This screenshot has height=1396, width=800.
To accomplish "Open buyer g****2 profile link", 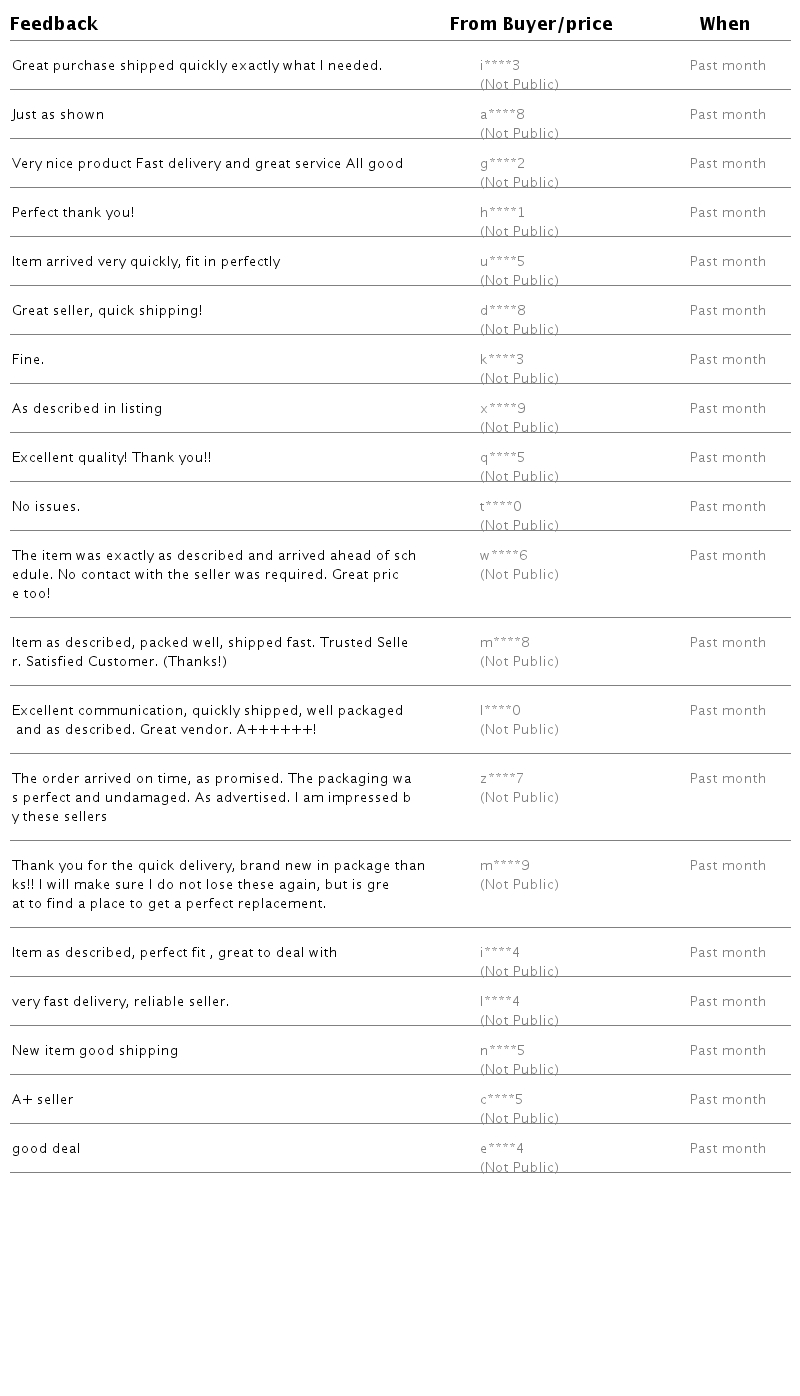I will tap(502, 164).
